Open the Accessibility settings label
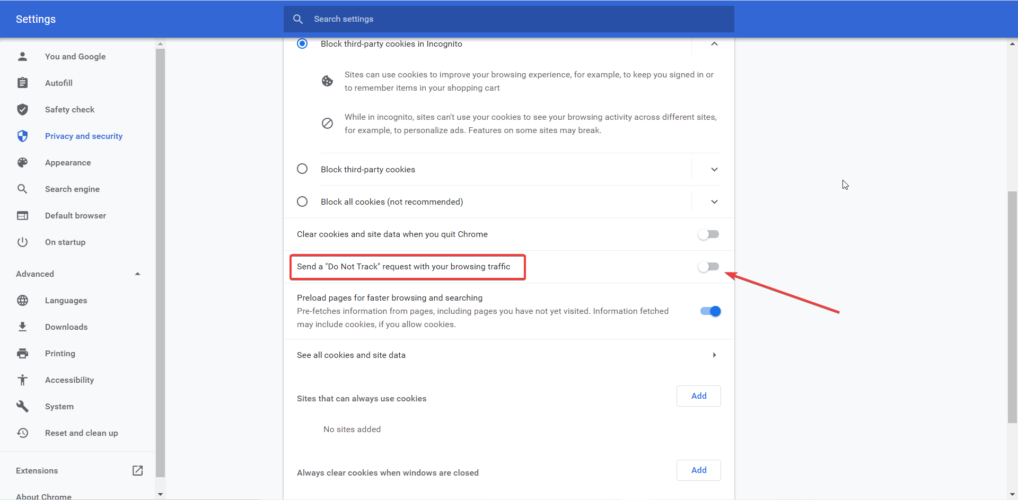This screenshot has height=500, width=1018. pyautogui.click(x=69, y=380)
